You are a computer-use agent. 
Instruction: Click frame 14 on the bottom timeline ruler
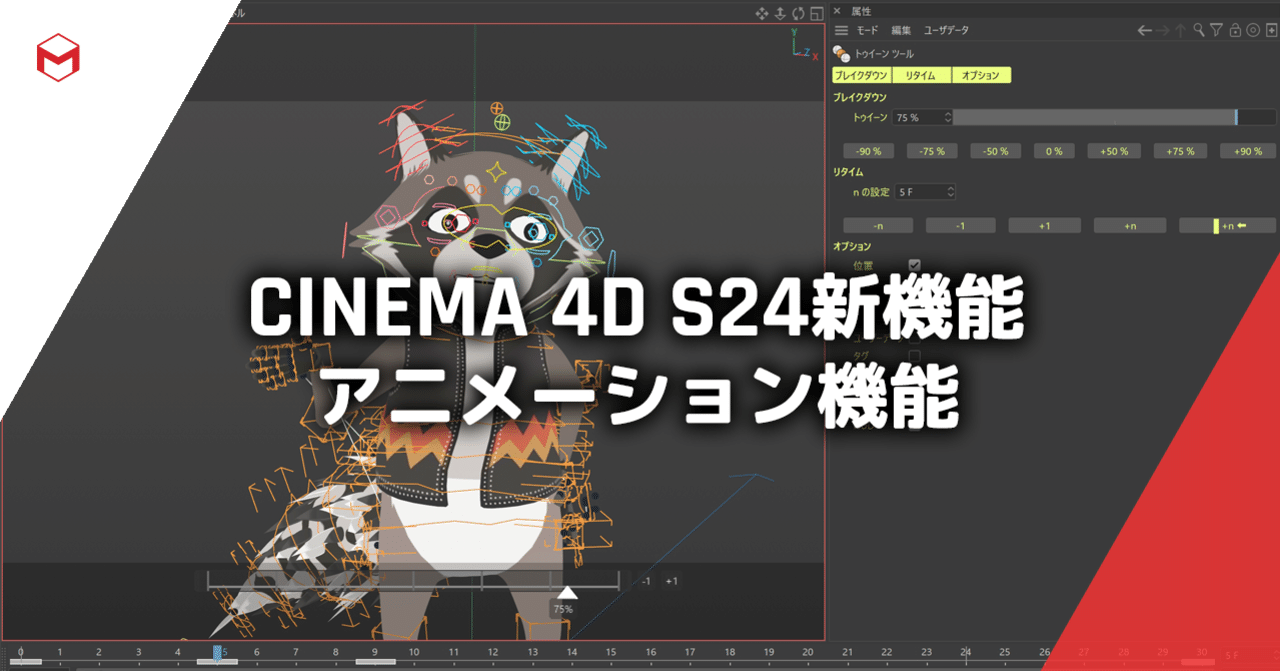pos(570,651)
